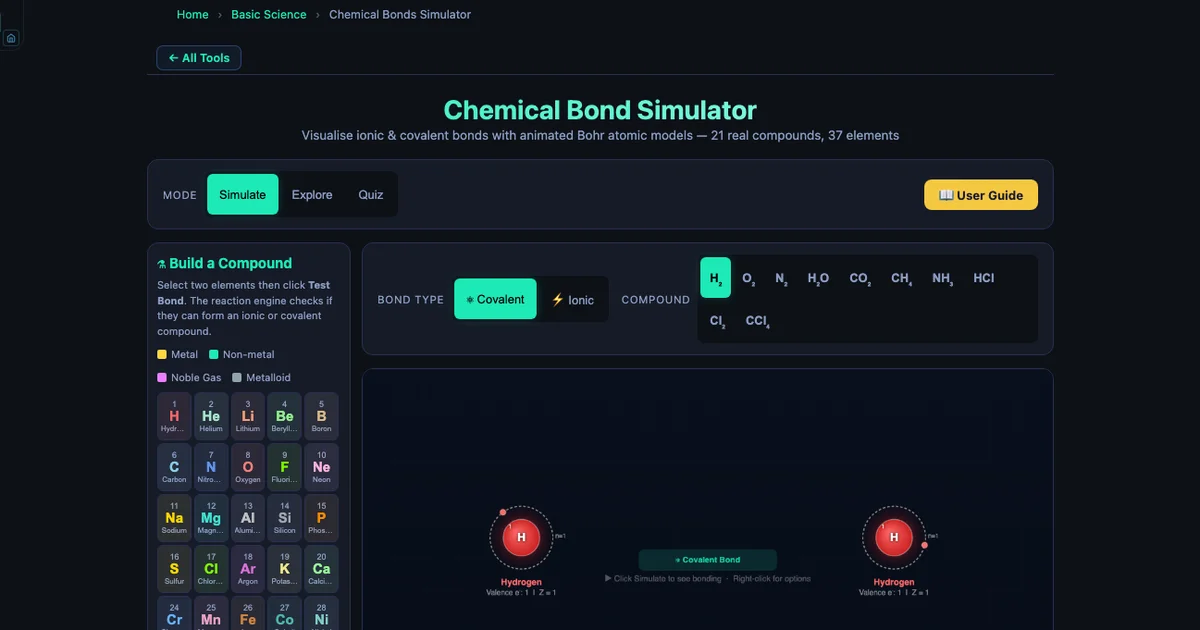Select the Magnesium element tile

point(211,518)
